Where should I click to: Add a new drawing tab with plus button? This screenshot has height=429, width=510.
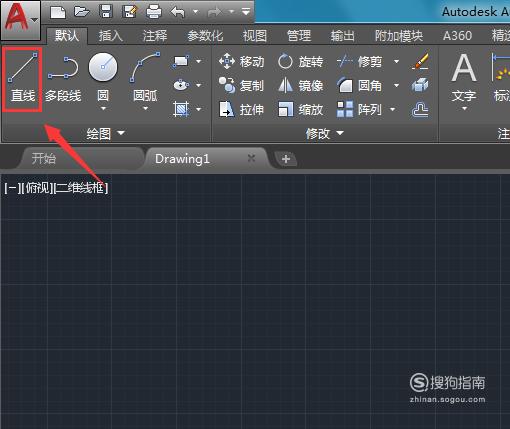click(286, 159)
